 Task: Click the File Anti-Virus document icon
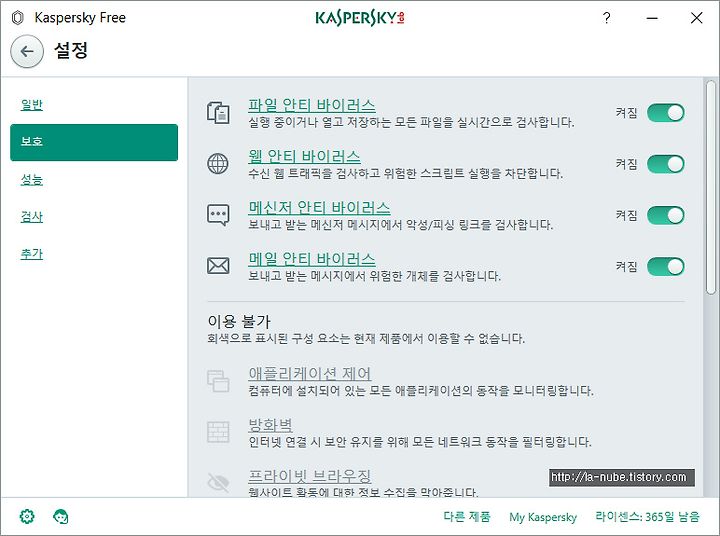218,113
